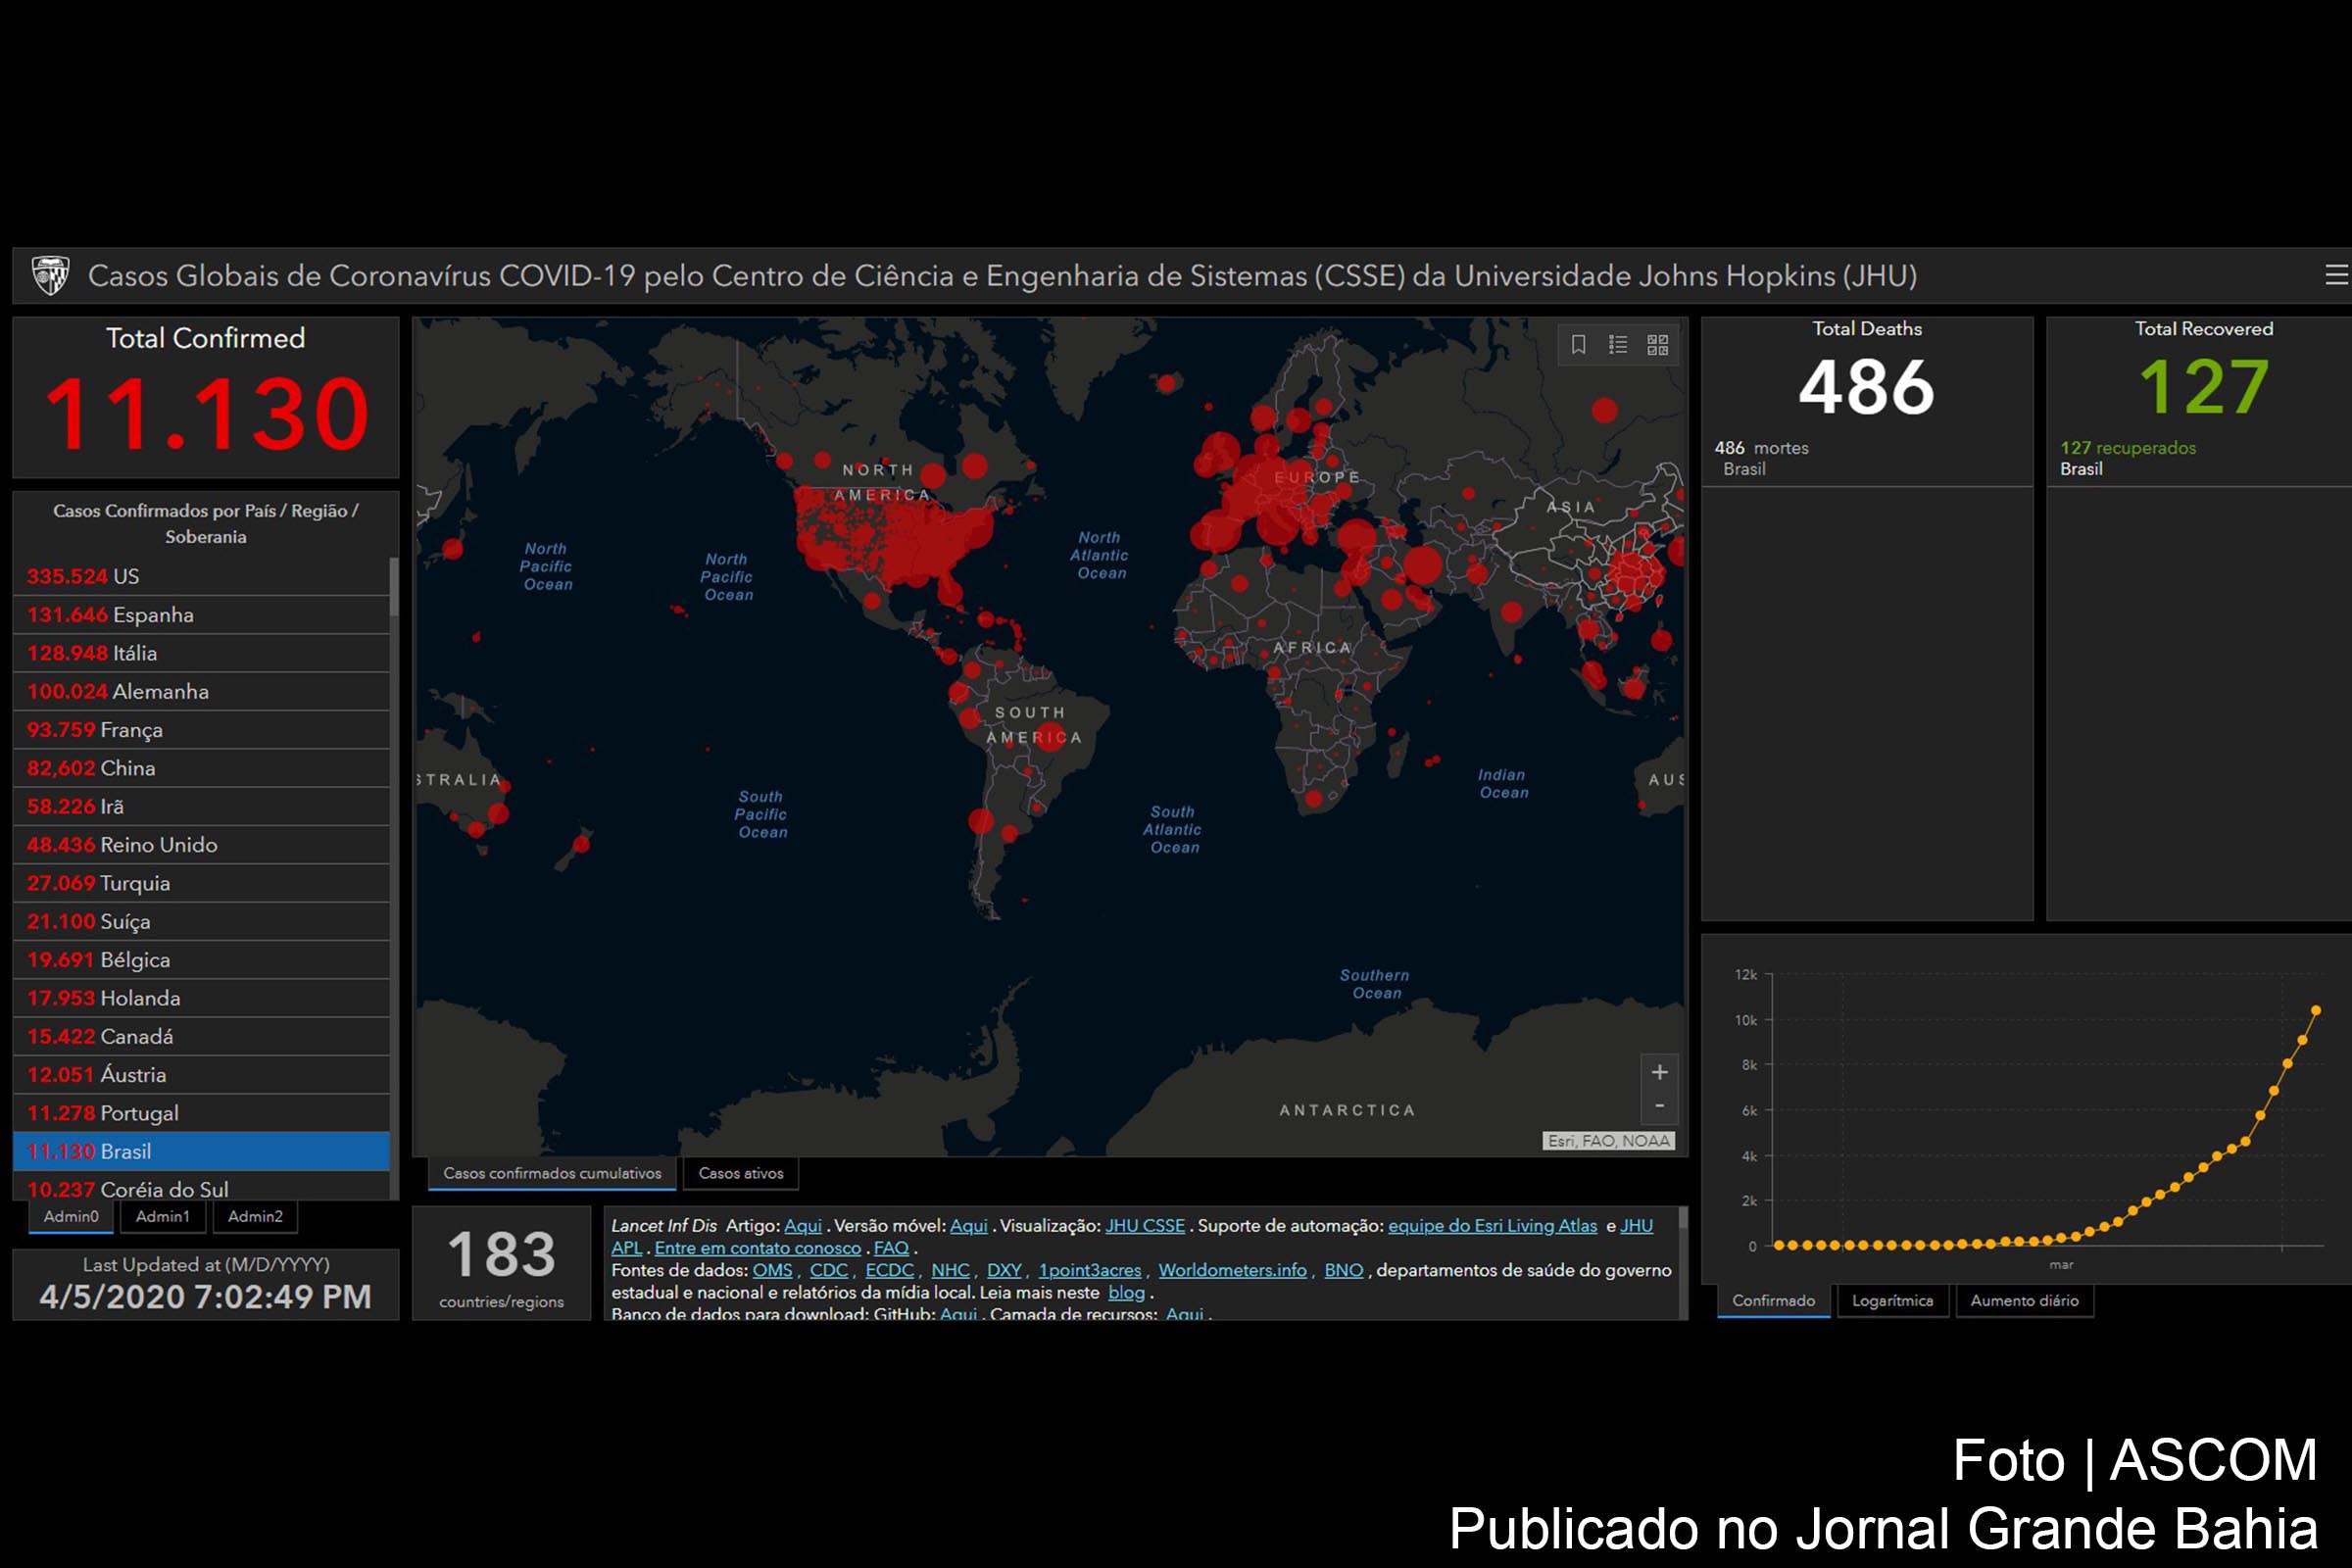Image resolution: width=2352 pixels, height=1568 pixels.
Task: Select the Admin0 tab
Action: [71, 1216]
